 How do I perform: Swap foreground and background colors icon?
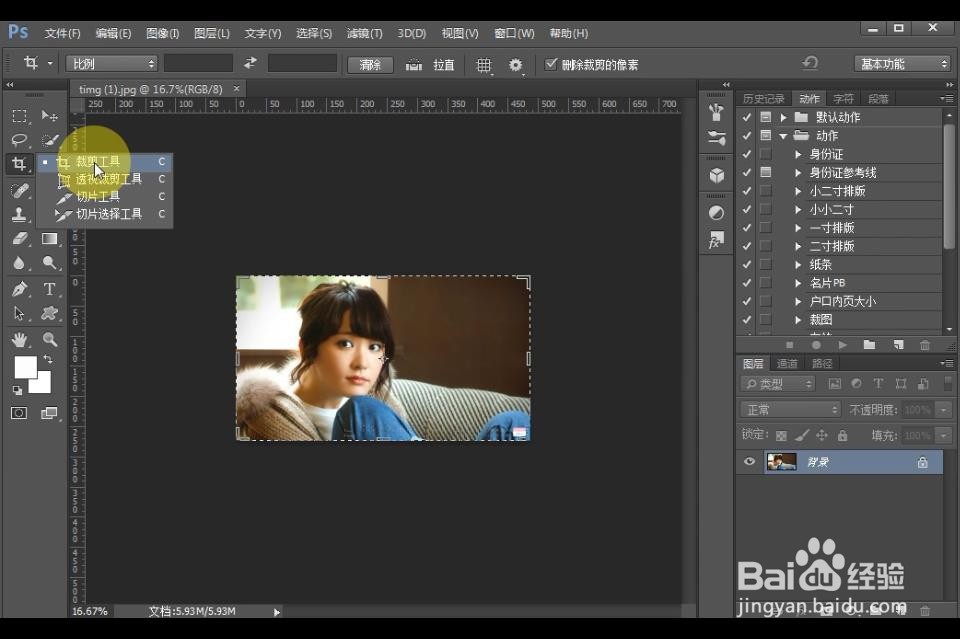tap(48, 359)
